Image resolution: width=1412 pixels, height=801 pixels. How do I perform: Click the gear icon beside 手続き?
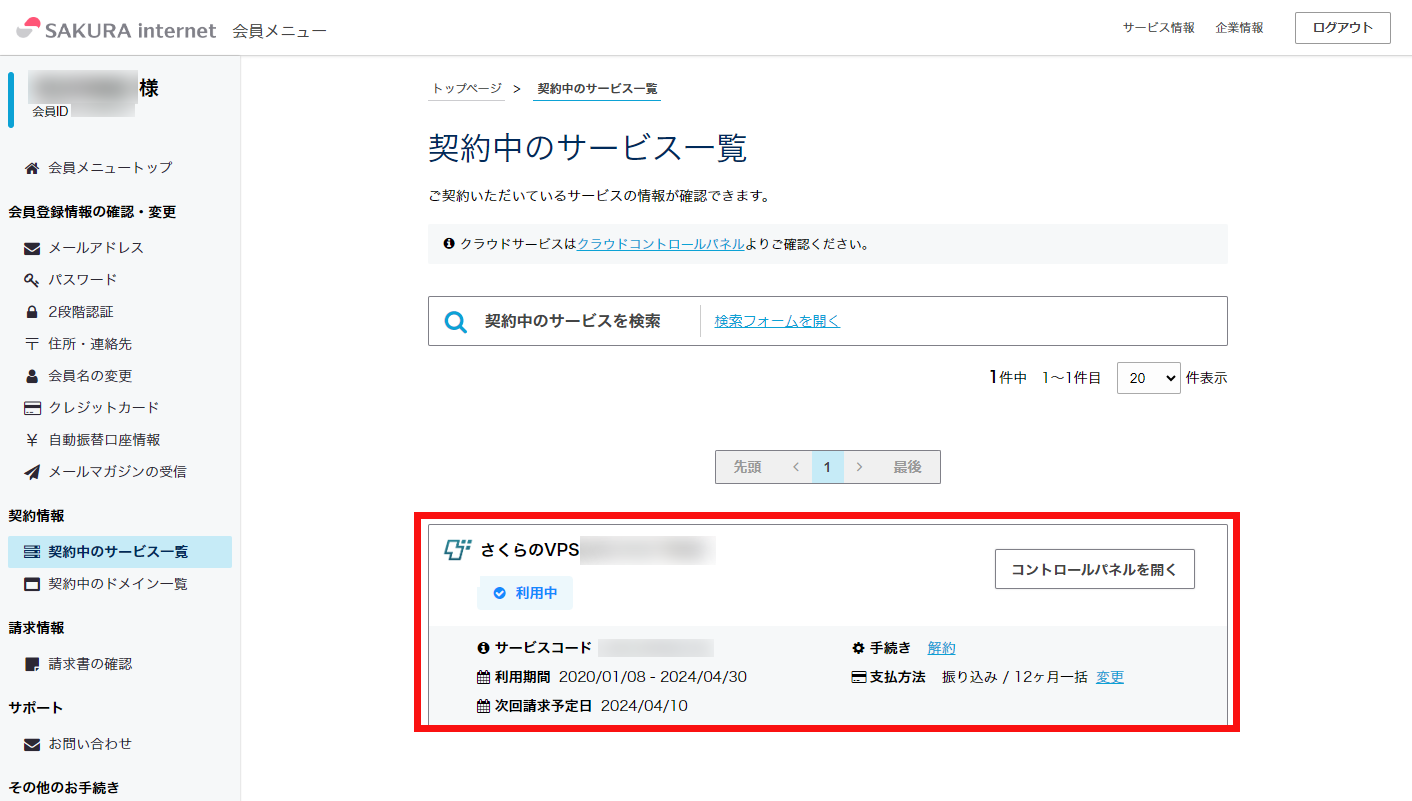tap(858, 648)
